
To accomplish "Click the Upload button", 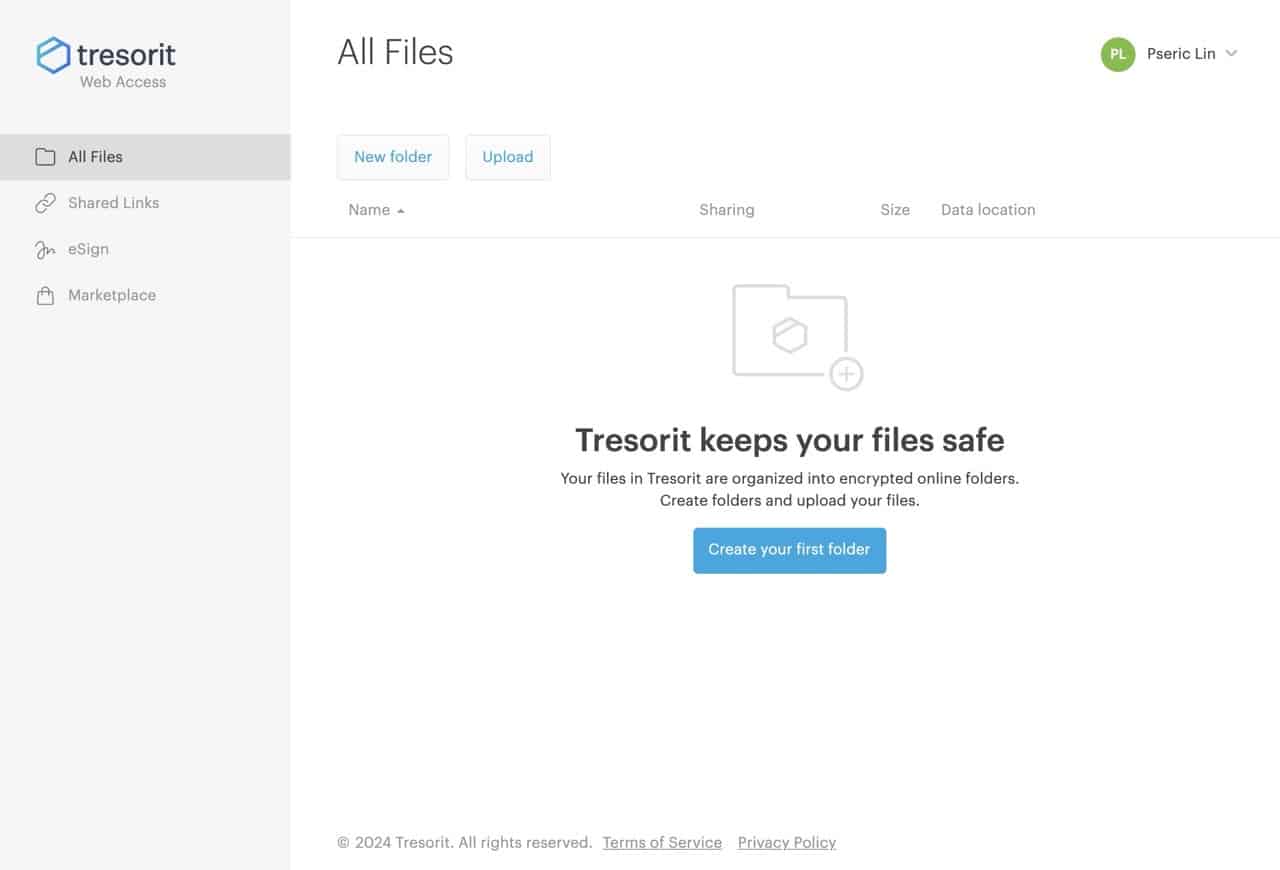I will [508, 157].
